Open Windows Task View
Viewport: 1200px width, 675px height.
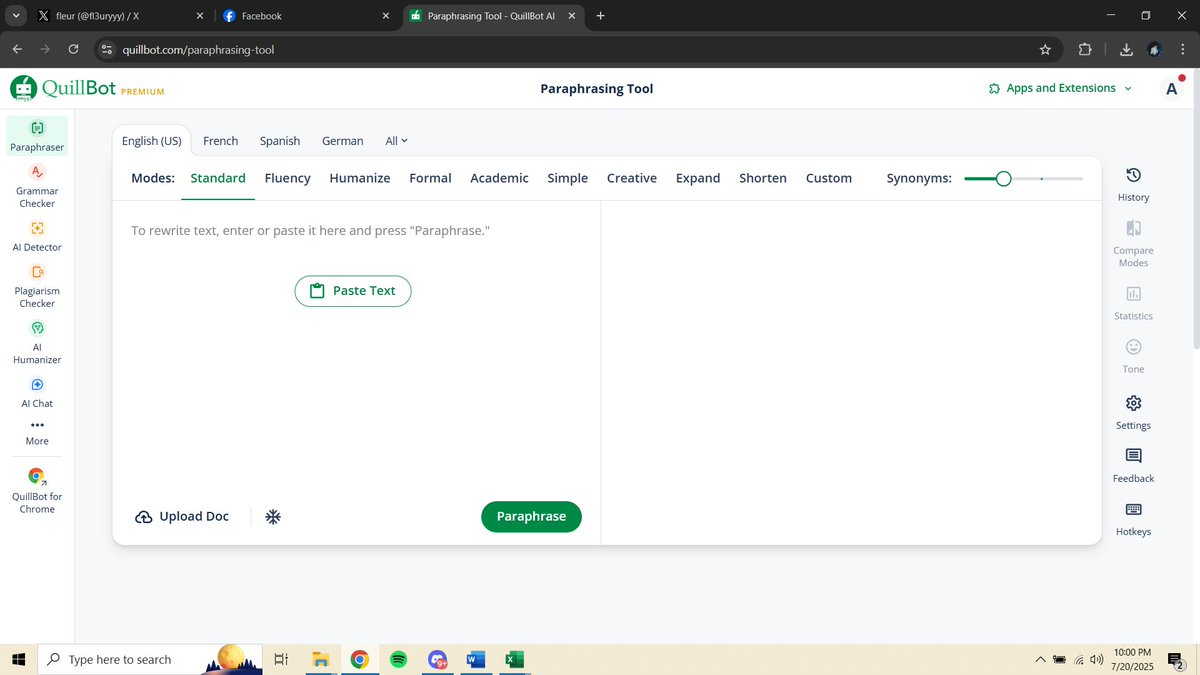(x=281, y=659)
